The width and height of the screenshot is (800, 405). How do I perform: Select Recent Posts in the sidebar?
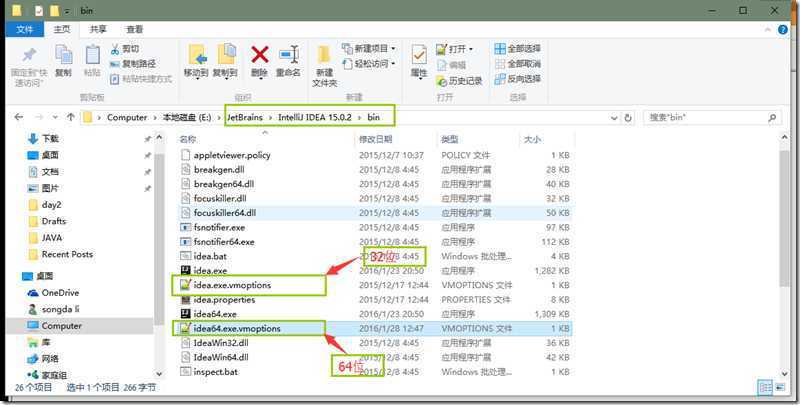(67, 254)
